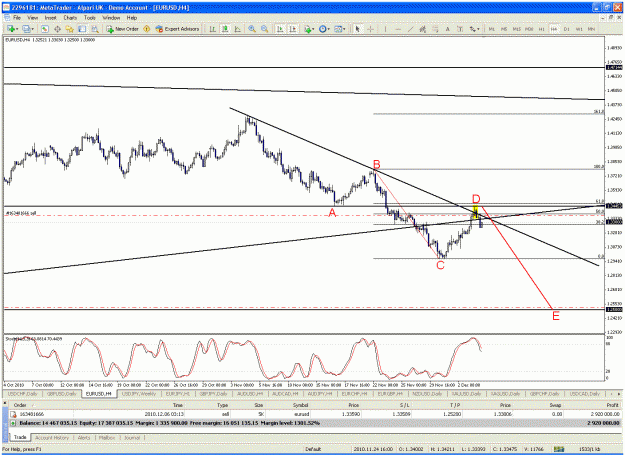Viewport: 625px width, 455px height.
Task: Click the zoom out magnifier
Action: [265, 29]
